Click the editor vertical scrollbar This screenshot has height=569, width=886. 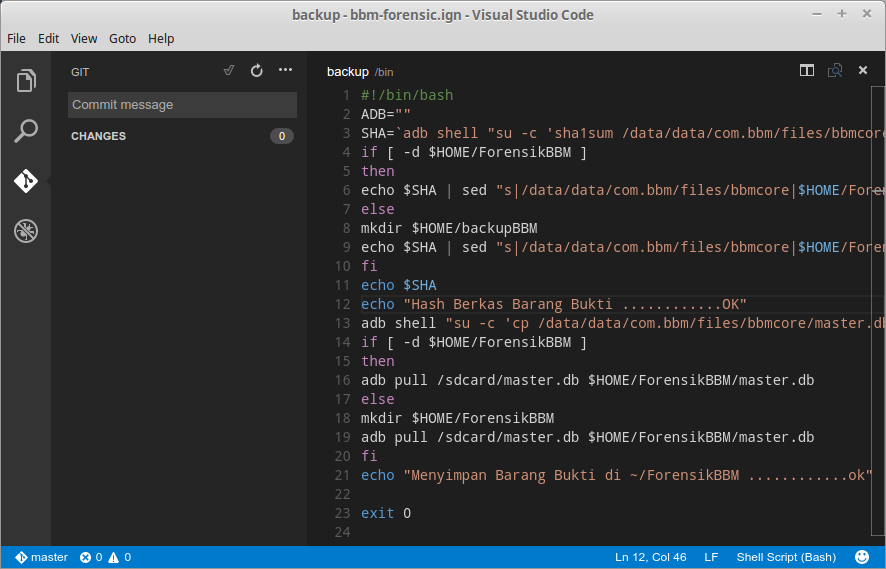pos(878,310)
